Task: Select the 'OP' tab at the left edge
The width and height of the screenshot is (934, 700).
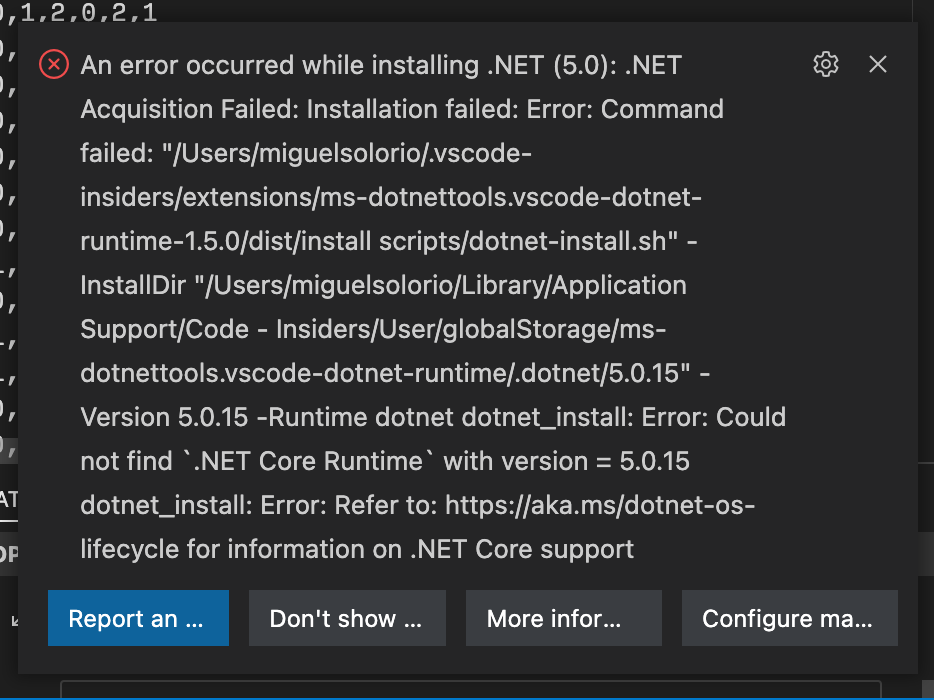Action: pos(10,551)
